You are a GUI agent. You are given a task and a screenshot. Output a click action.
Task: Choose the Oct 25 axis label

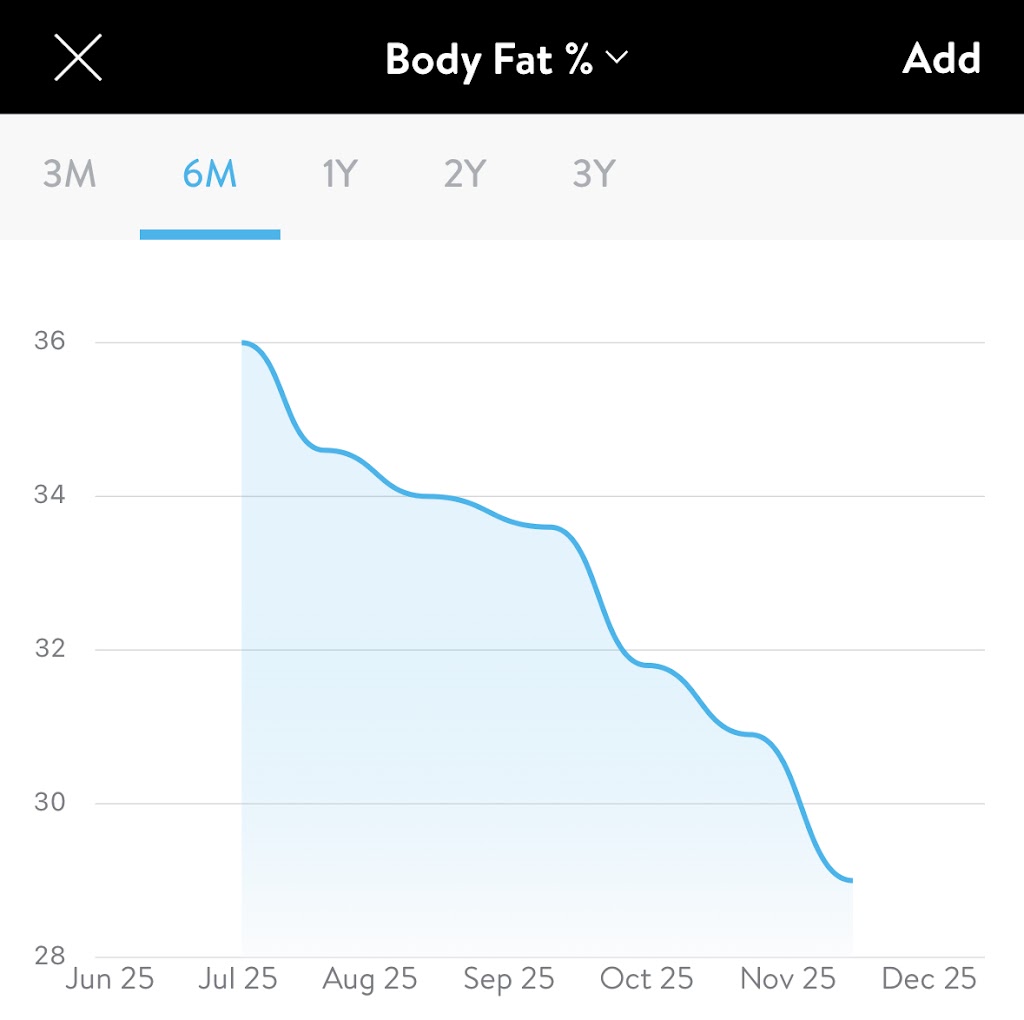646,978
